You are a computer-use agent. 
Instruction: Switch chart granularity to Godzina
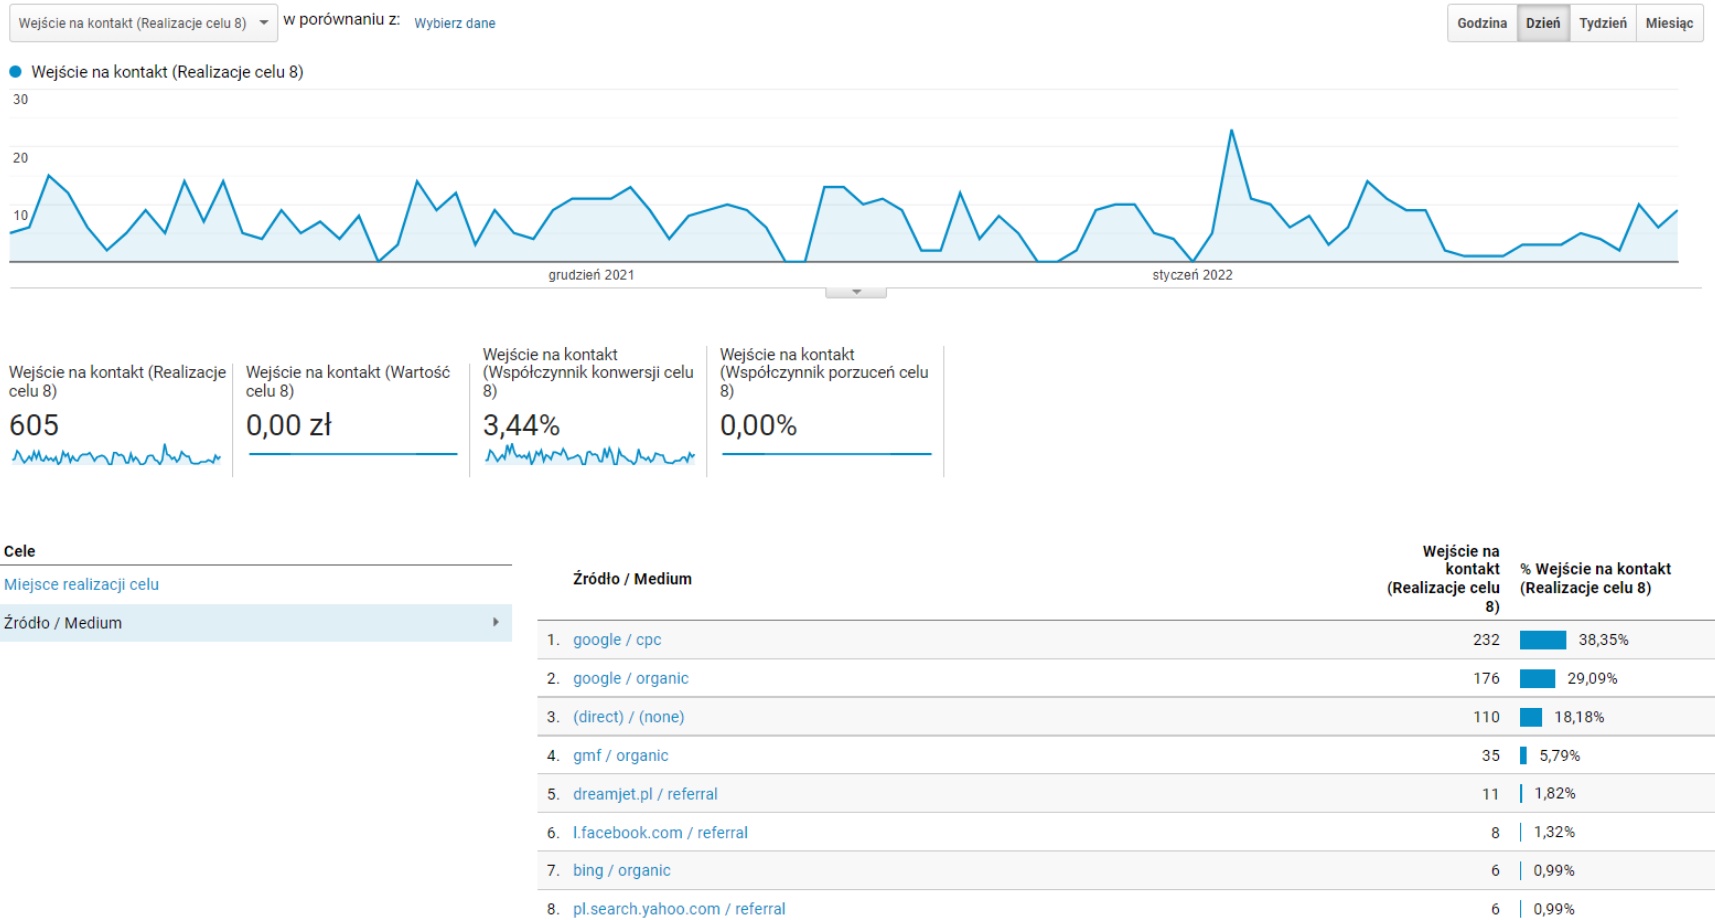pos(1482,23)
